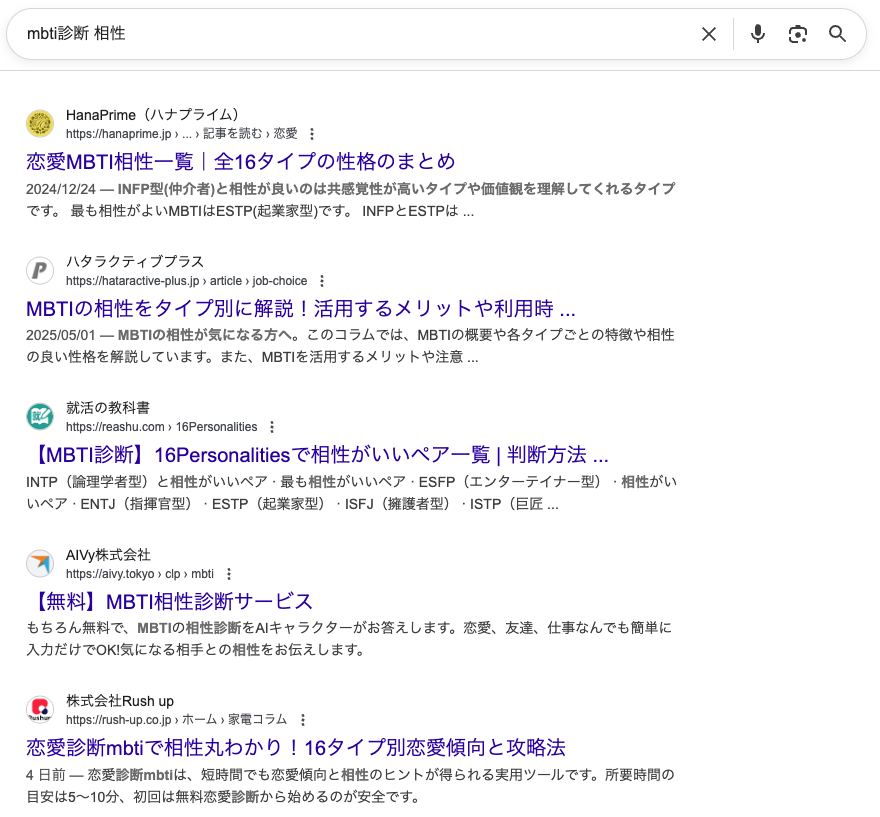Open the 恋愛診断mbtiで相性丸わかり article
The height and width of the screenshot is (817, 880).
tap(294, 747)
